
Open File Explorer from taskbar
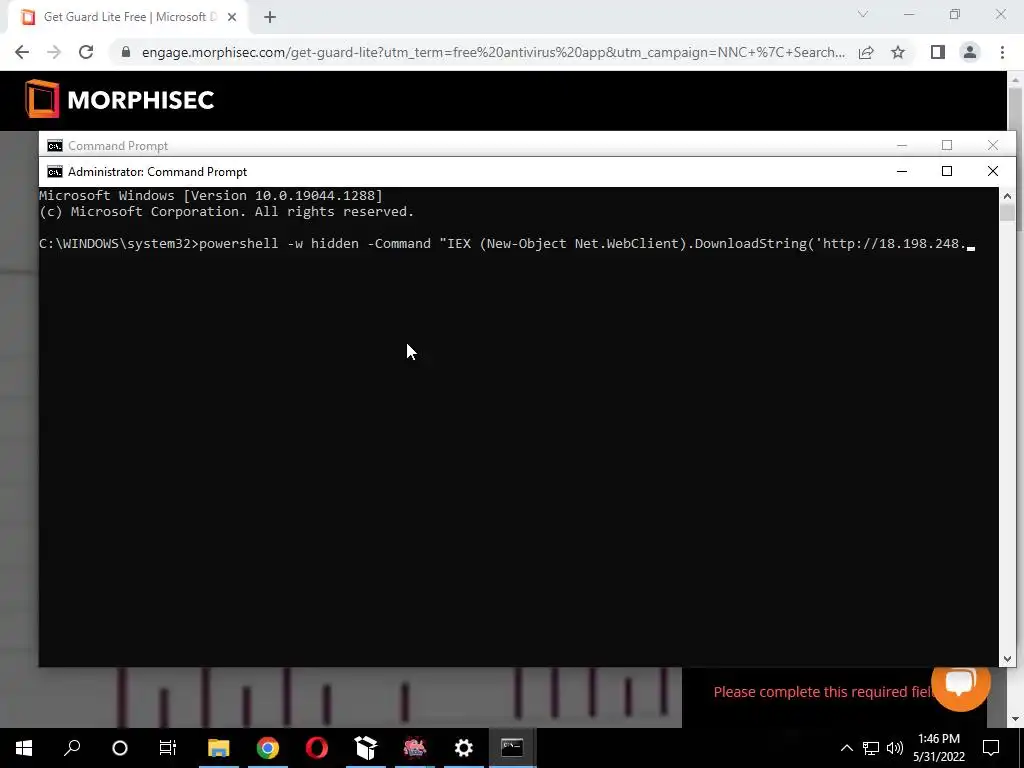click(219, 748)
